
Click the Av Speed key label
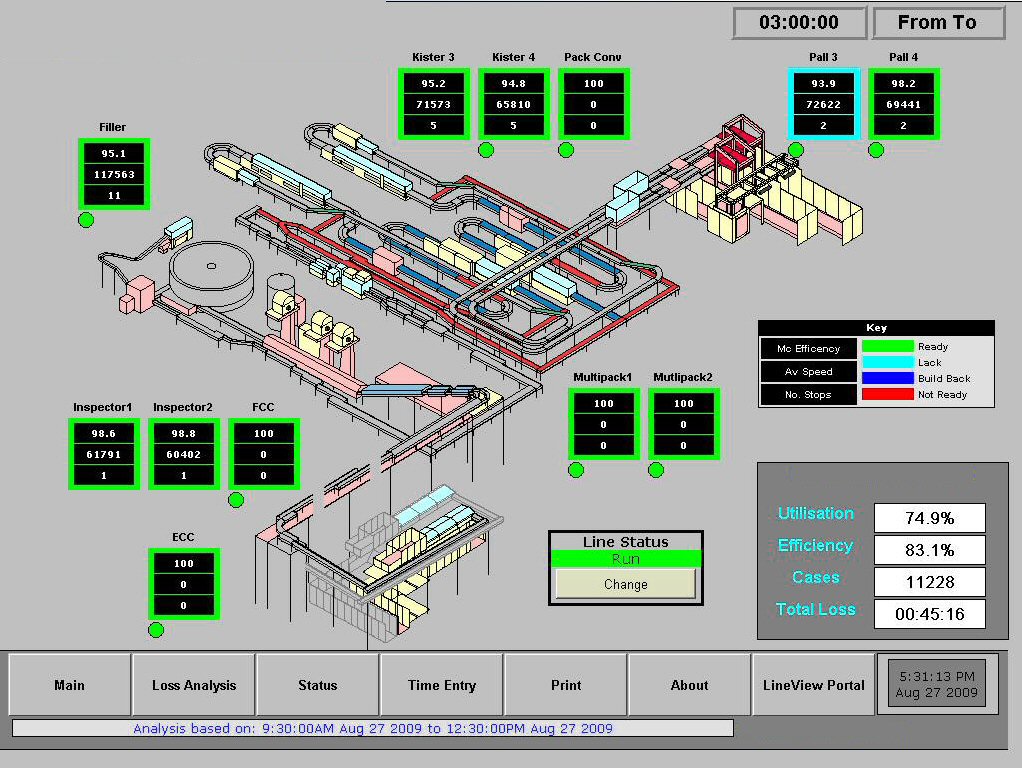pyautogui.click(x=808, y=371)
